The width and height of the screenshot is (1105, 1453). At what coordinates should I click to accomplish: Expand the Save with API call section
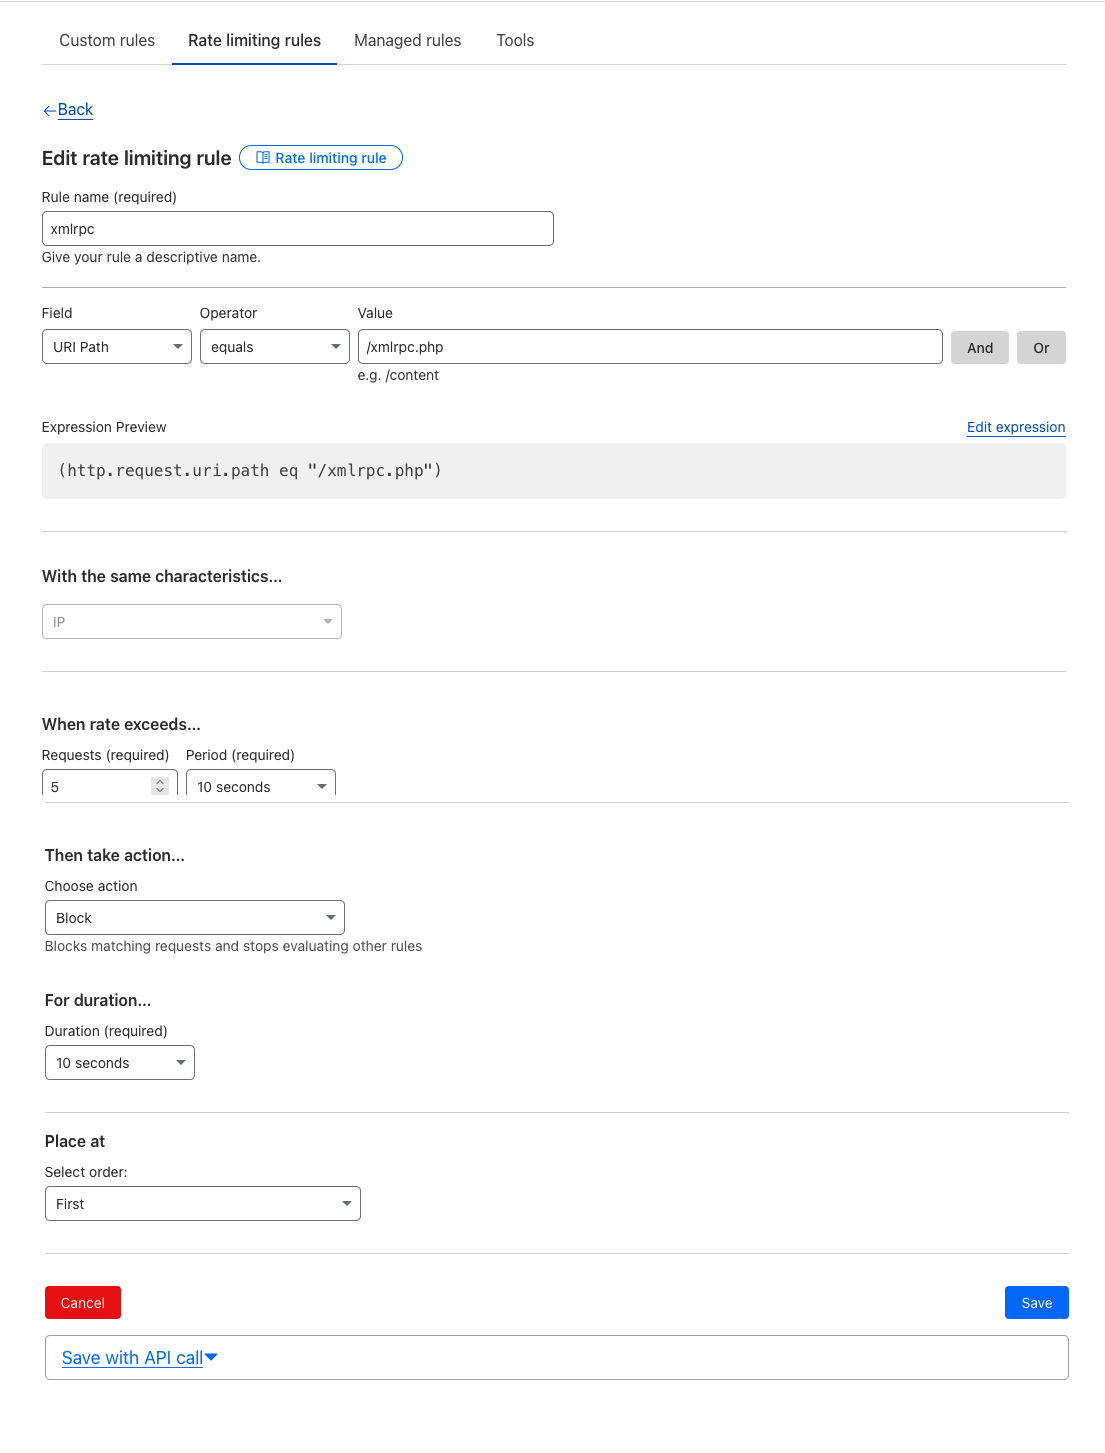pyautogui.click(x=140, y=1358)
